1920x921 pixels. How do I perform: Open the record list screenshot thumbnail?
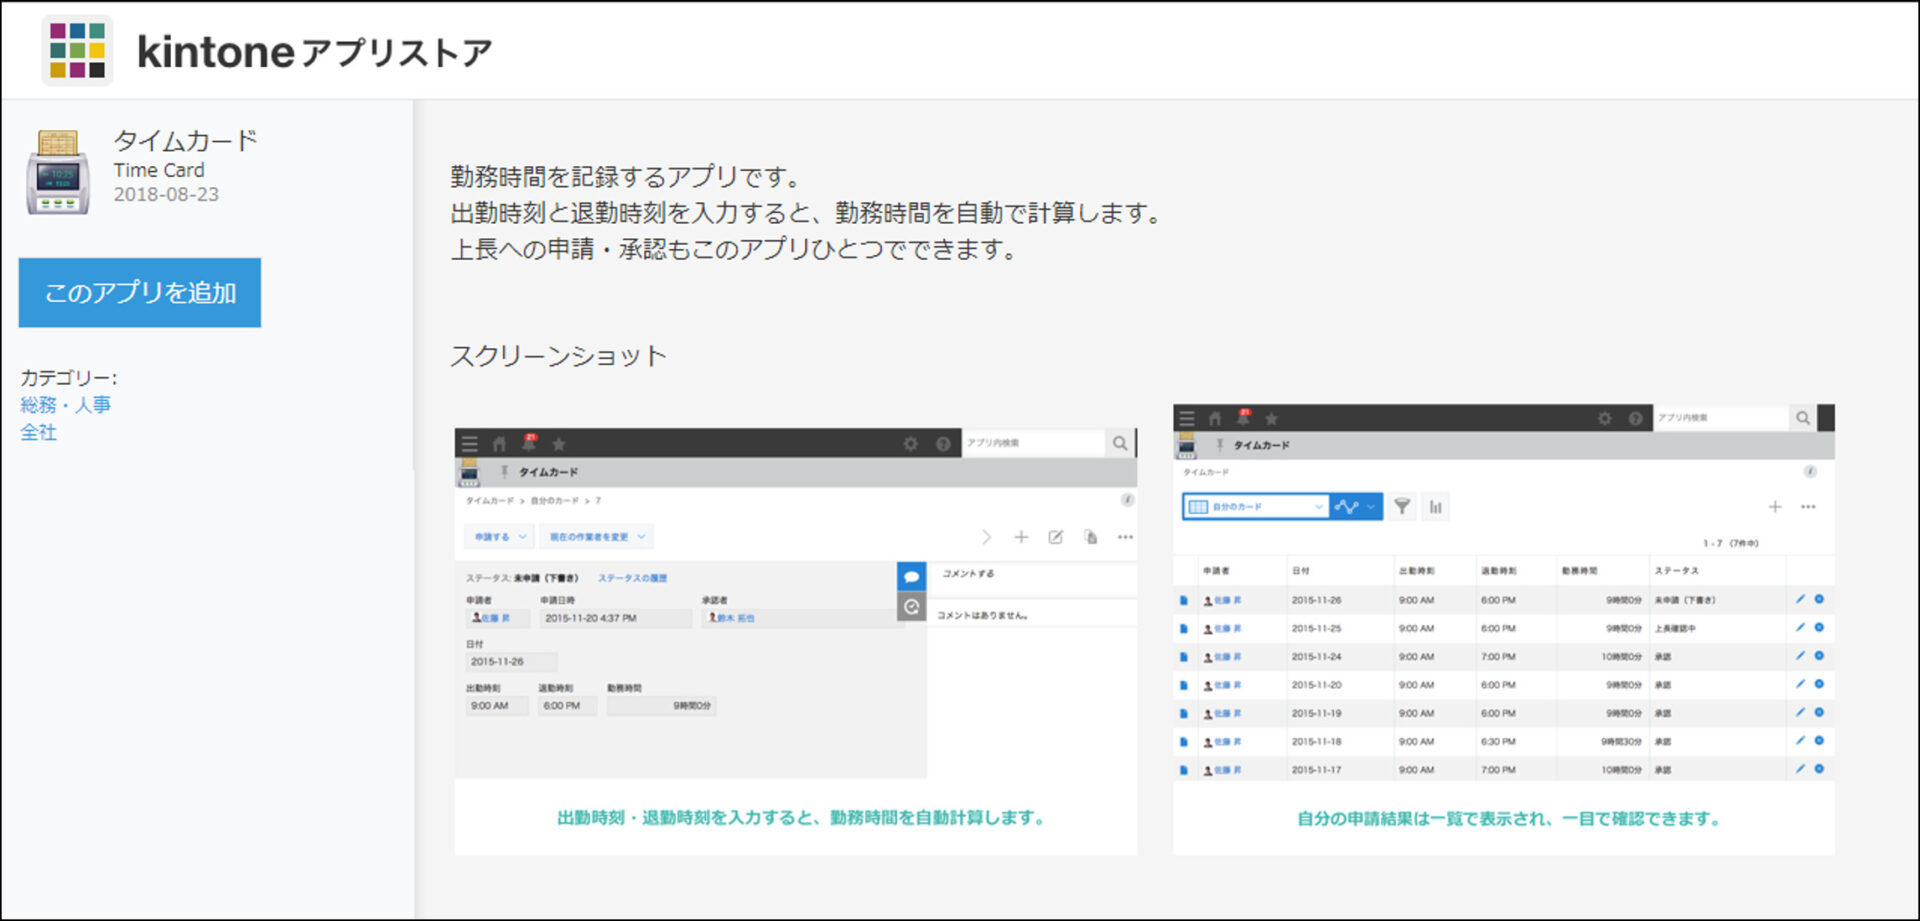(1503, 628)
